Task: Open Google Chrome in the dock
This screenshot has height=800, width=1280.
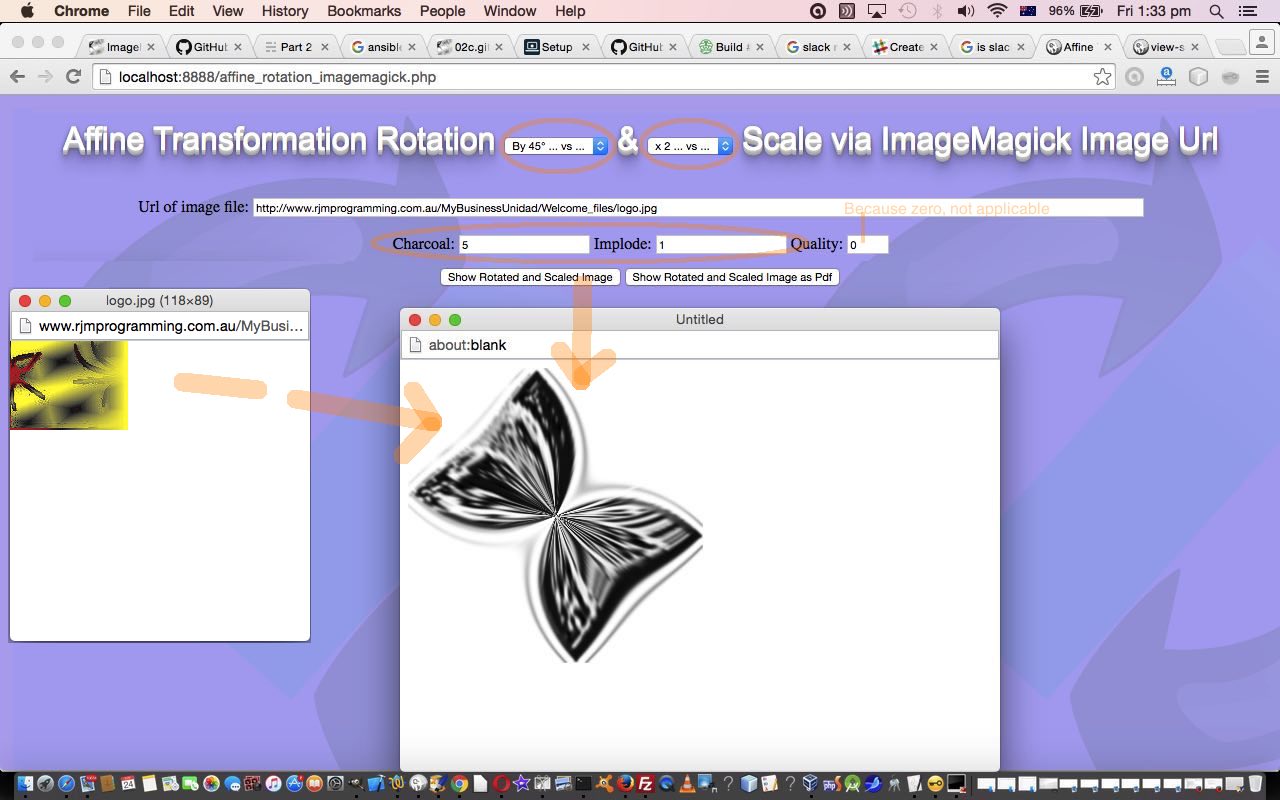Action: pyautogui.click(x=459, y=783)
